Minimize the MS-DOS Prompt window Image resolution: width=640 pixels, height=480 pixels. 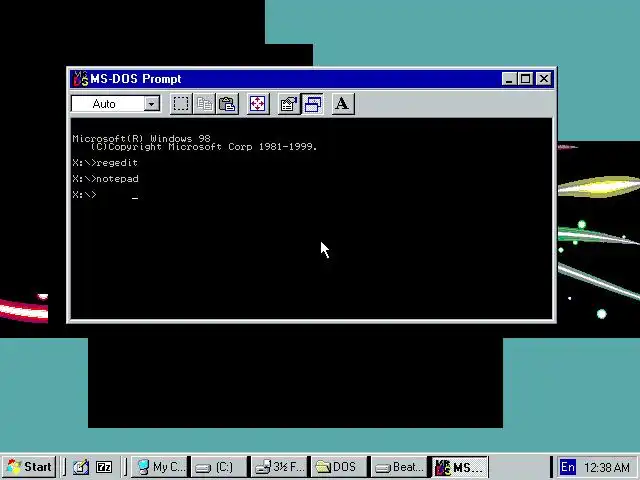coord(509,79)
